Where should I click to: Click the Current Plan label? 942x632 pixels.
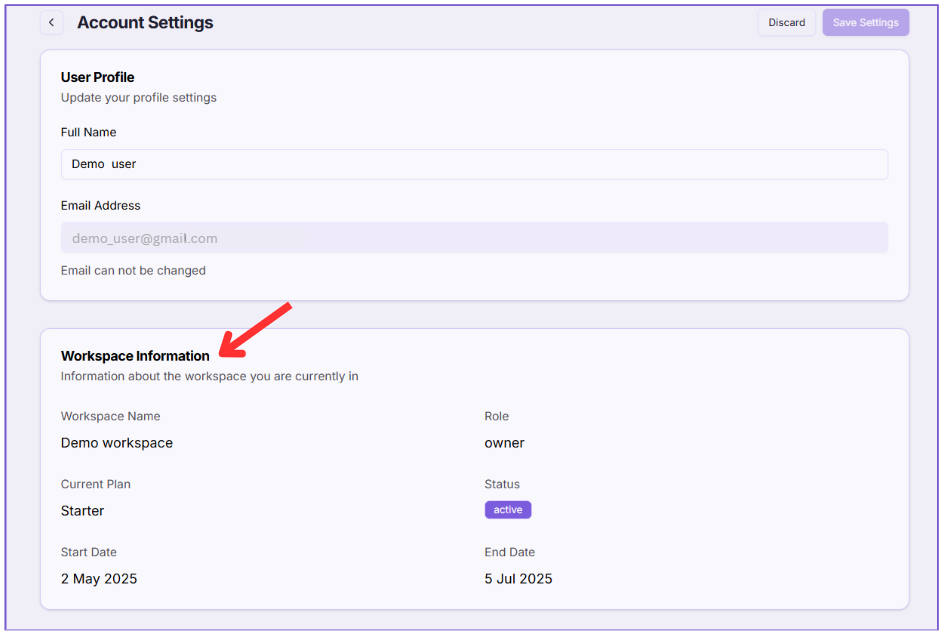coord(95,484)
